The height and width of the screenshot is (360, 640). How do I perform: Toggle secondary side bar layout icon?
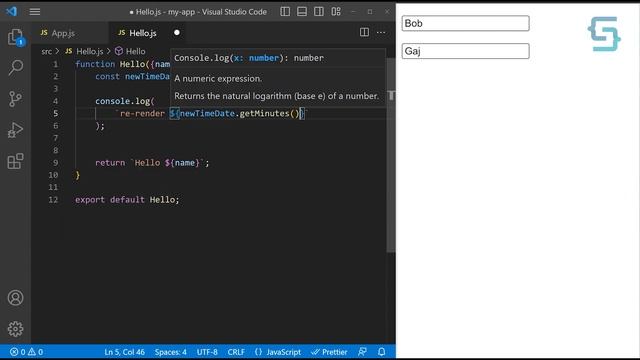[319, 11]
